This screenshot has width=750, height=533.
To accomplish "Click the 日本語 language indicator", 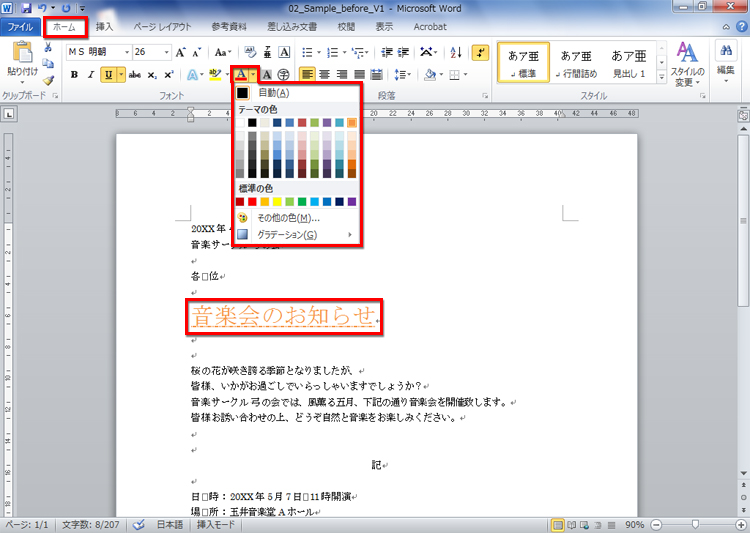I will point(170,525).
